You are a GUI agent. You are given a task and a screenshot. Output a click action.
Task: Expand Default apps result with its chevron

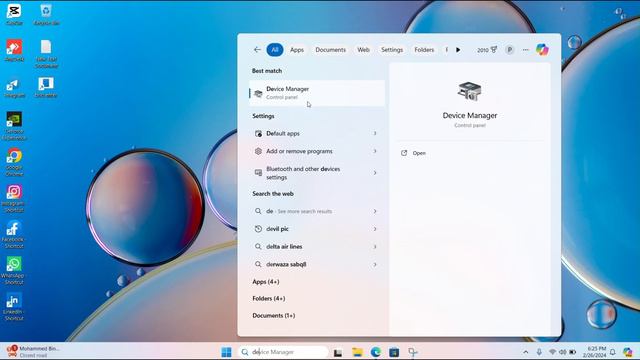[375, 133]
